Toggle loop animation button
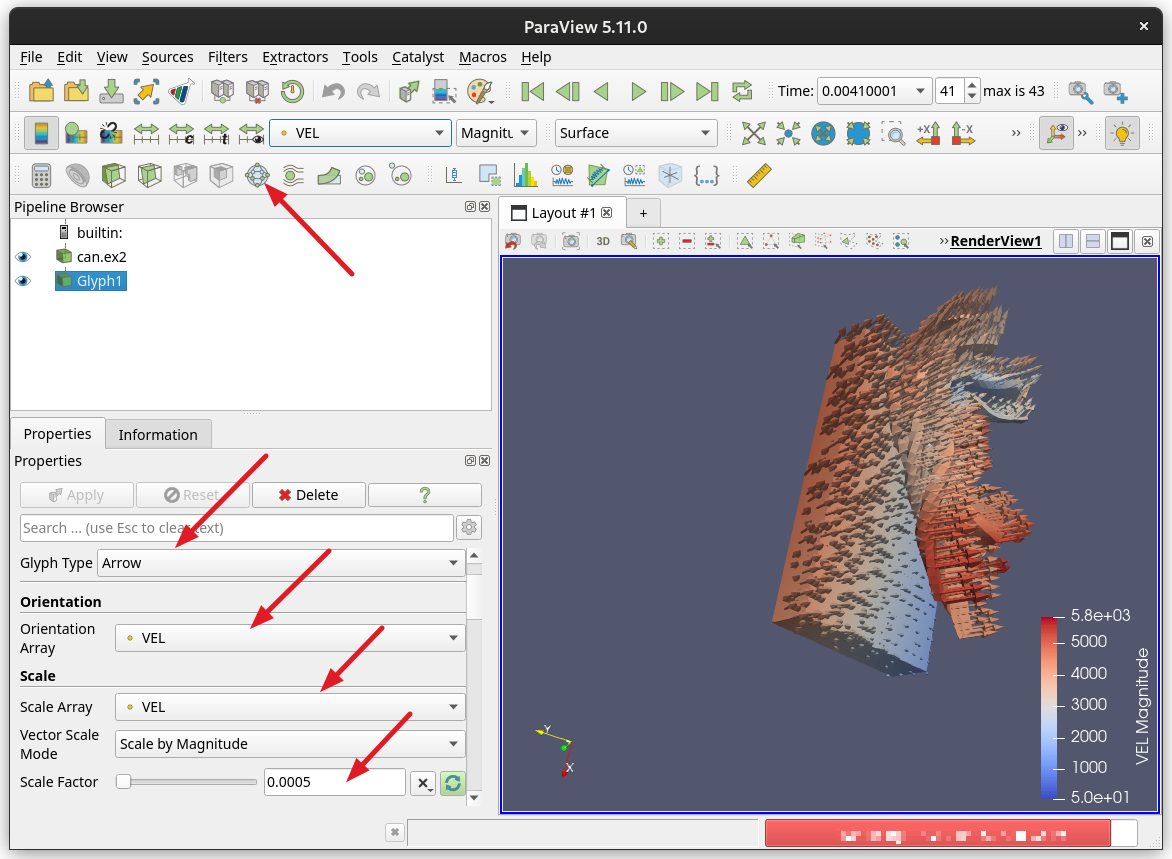1172x859 pixels. point(742,91)
